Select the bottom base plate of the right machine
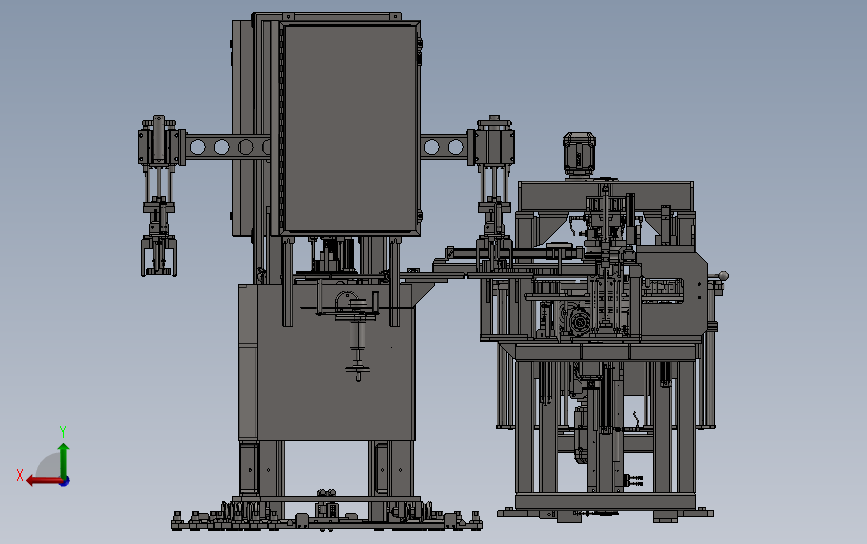Screen dimensions: 867x544 coord(605,502)
